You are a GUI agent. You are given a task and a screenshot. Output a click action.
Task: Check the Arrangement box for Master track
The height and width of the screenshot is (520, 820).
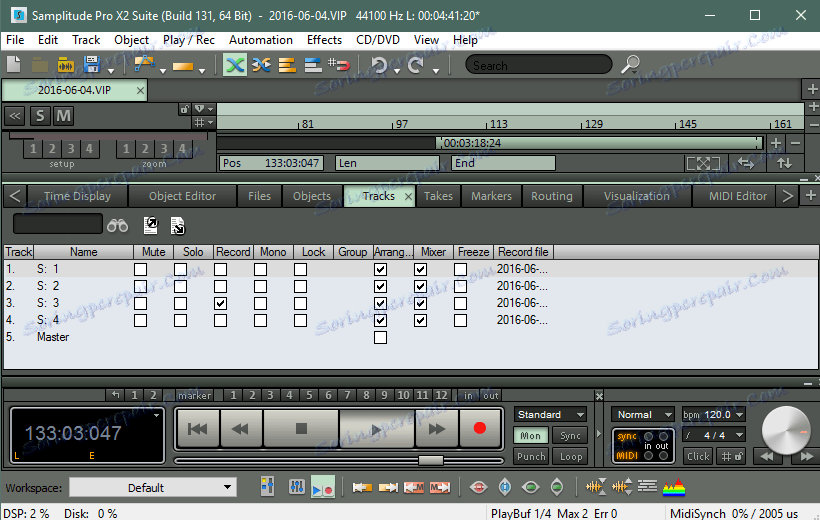[x=380, y=337]
